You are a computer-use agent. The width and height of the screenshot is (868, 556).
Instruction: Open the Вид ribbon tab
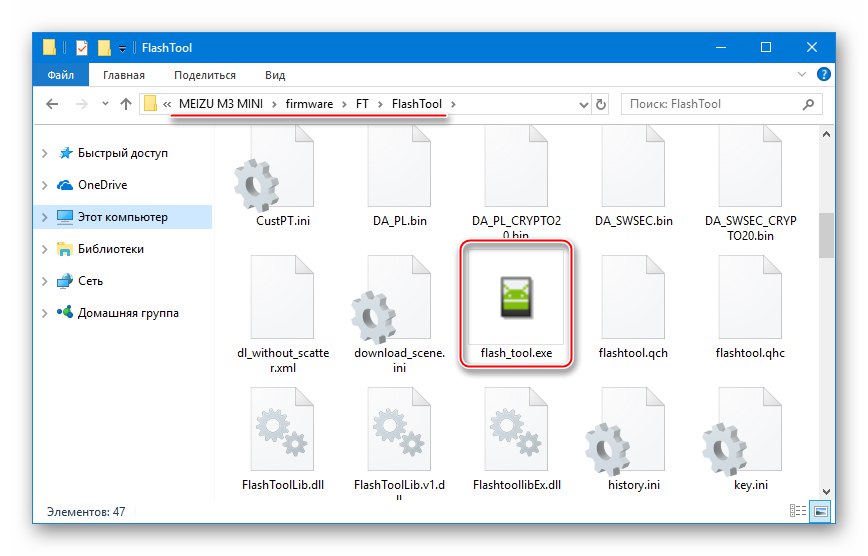pyautogui.click(x=275, y=75)
